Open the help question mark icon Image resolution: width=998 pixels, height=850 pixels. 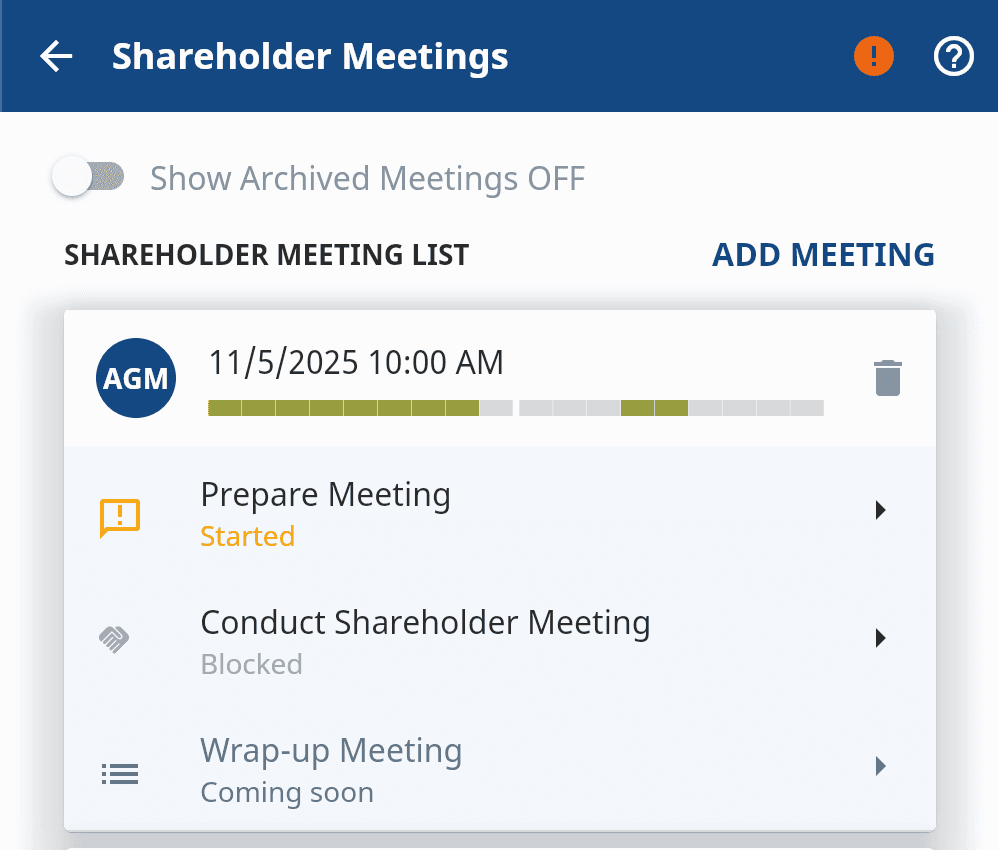tap(953, 56)
